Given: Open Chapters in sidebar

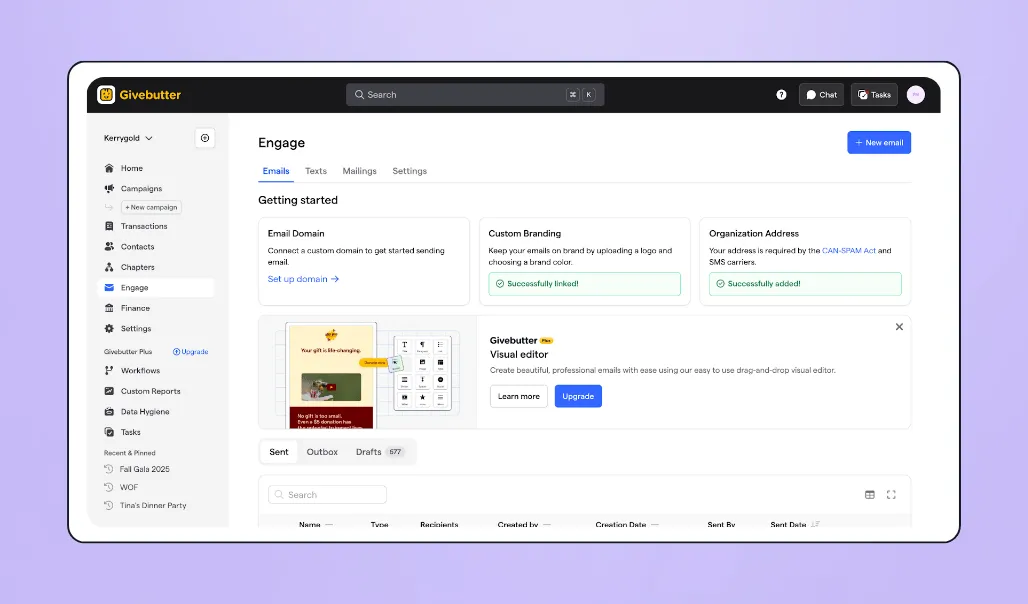Looking at the screenshot, I should (156, 267).
